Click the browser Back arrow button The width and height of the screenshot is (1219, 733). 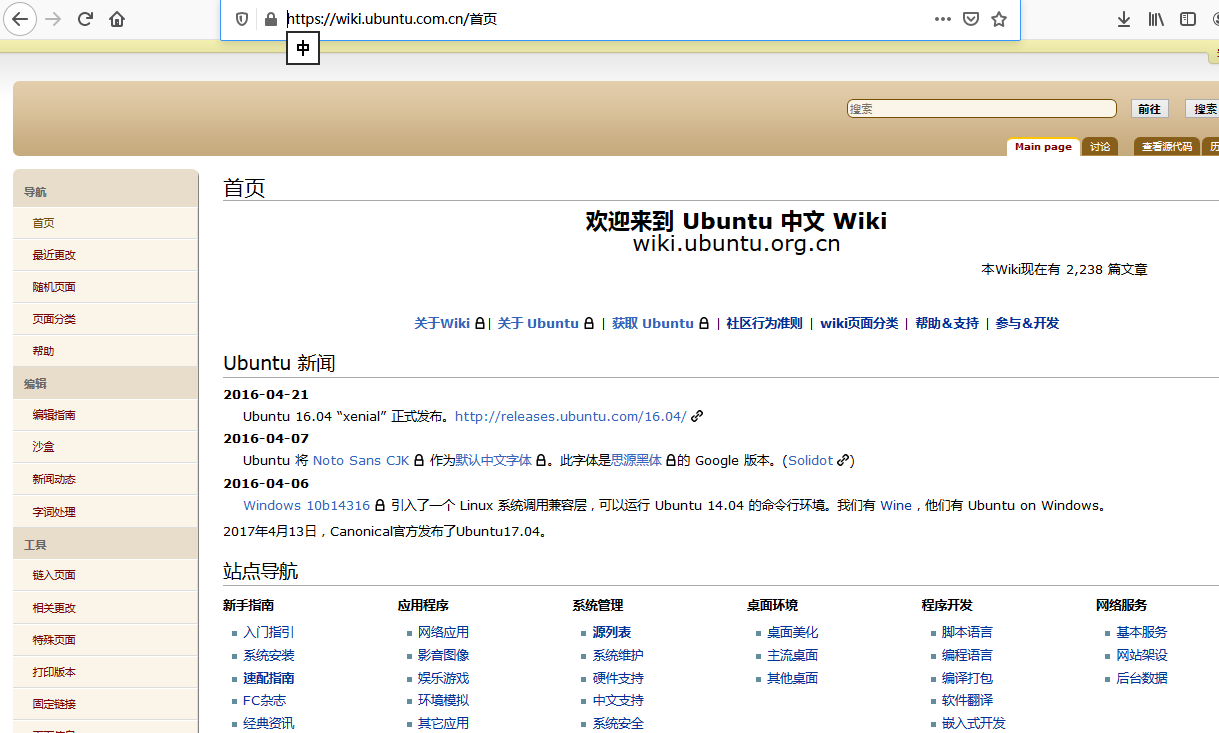click(21, 19)
